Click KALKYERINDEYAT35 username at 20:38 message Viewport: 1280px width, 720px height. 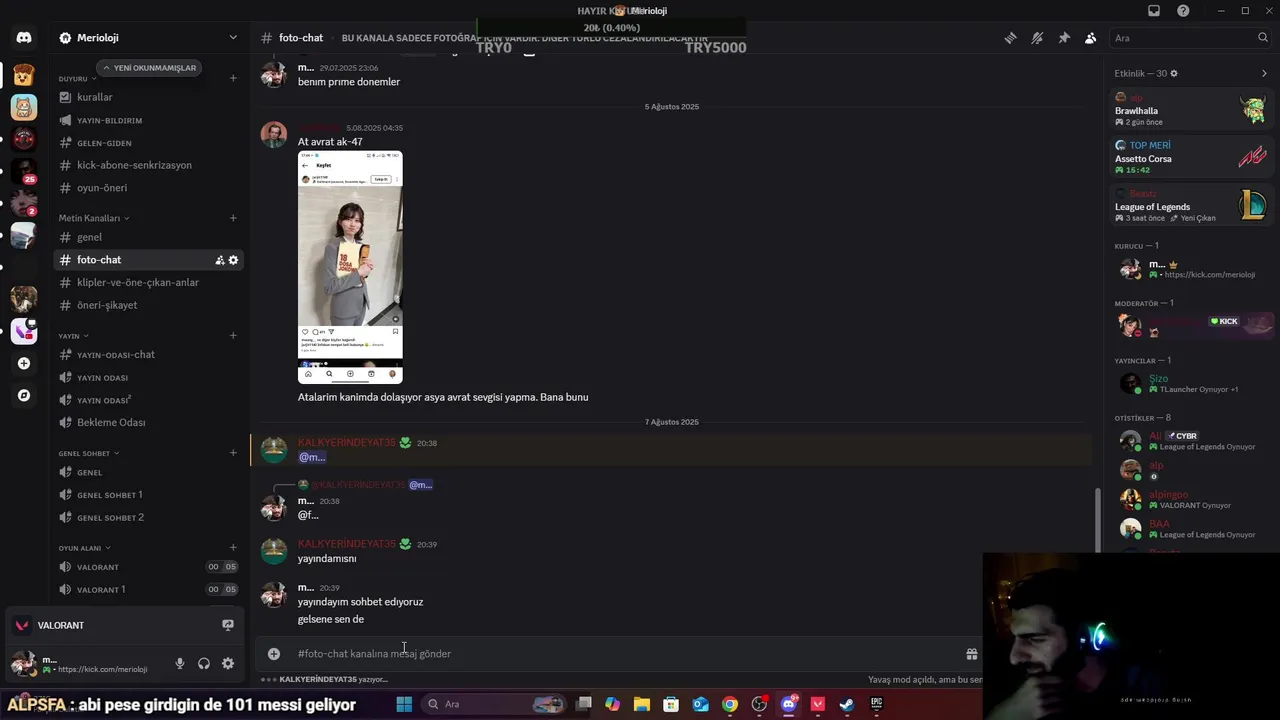pyautogui.click(x=346, y=442)
